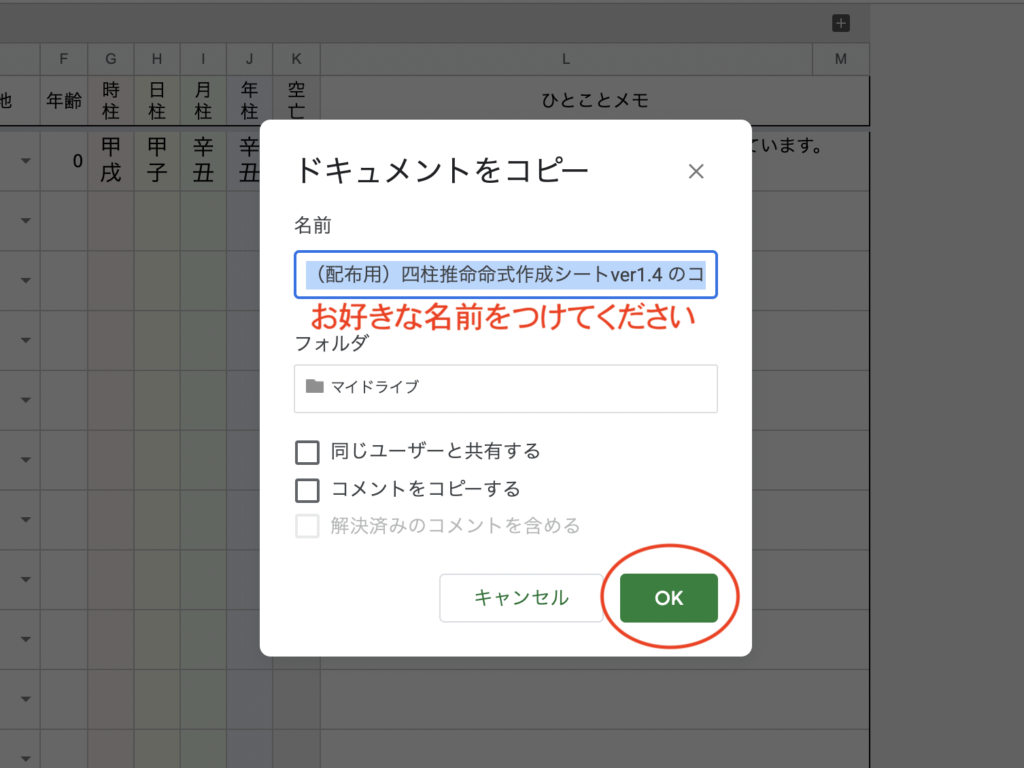Confirm the copy with the OK button
1024x768 pixels.
(x=668, y=598)
